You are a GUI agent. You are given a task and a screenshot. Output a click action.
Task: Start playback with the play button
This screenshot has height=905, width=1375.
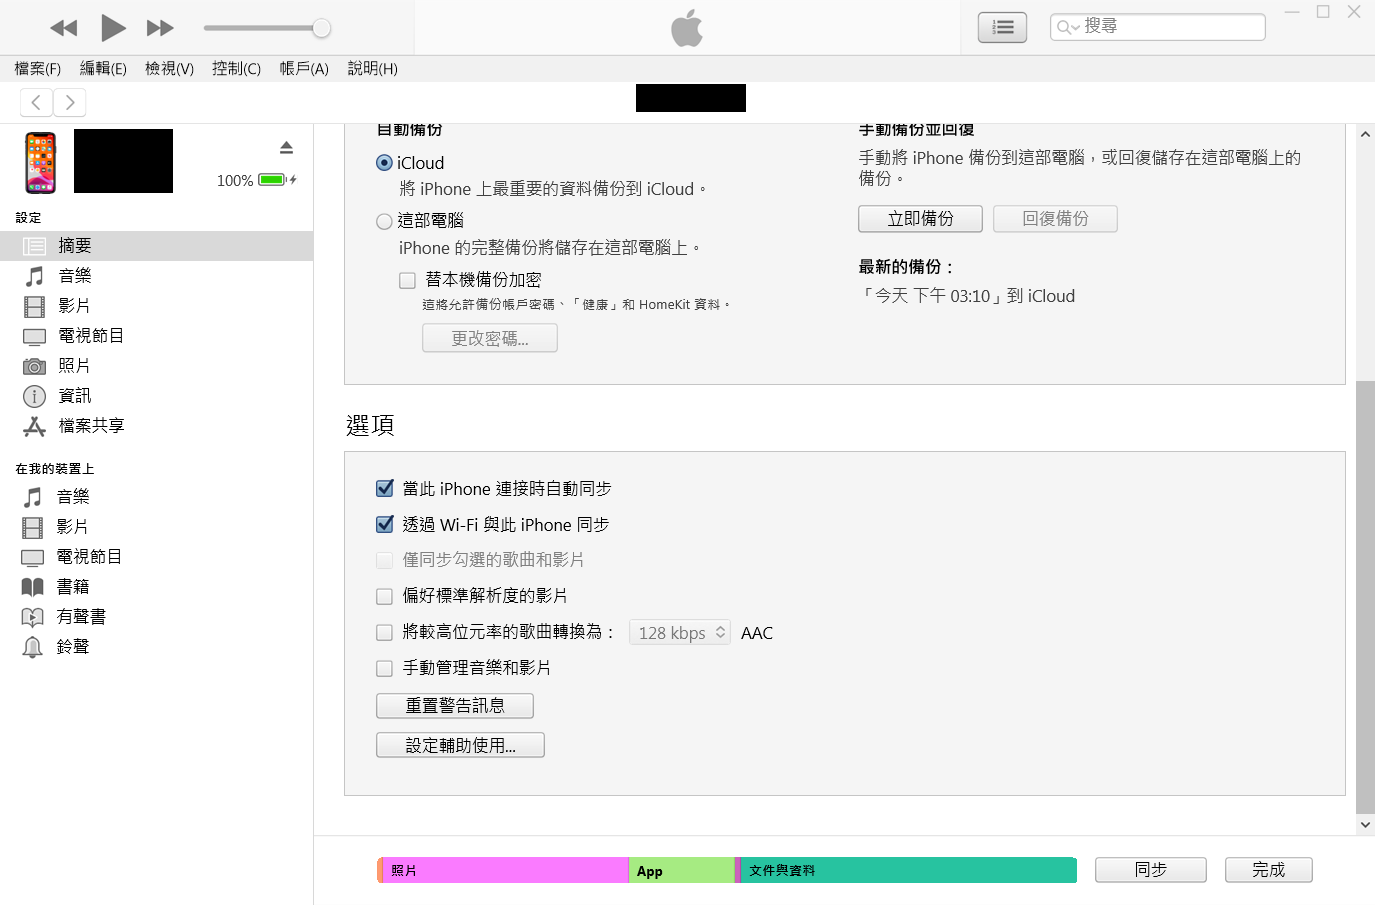(x=113, y=28)
